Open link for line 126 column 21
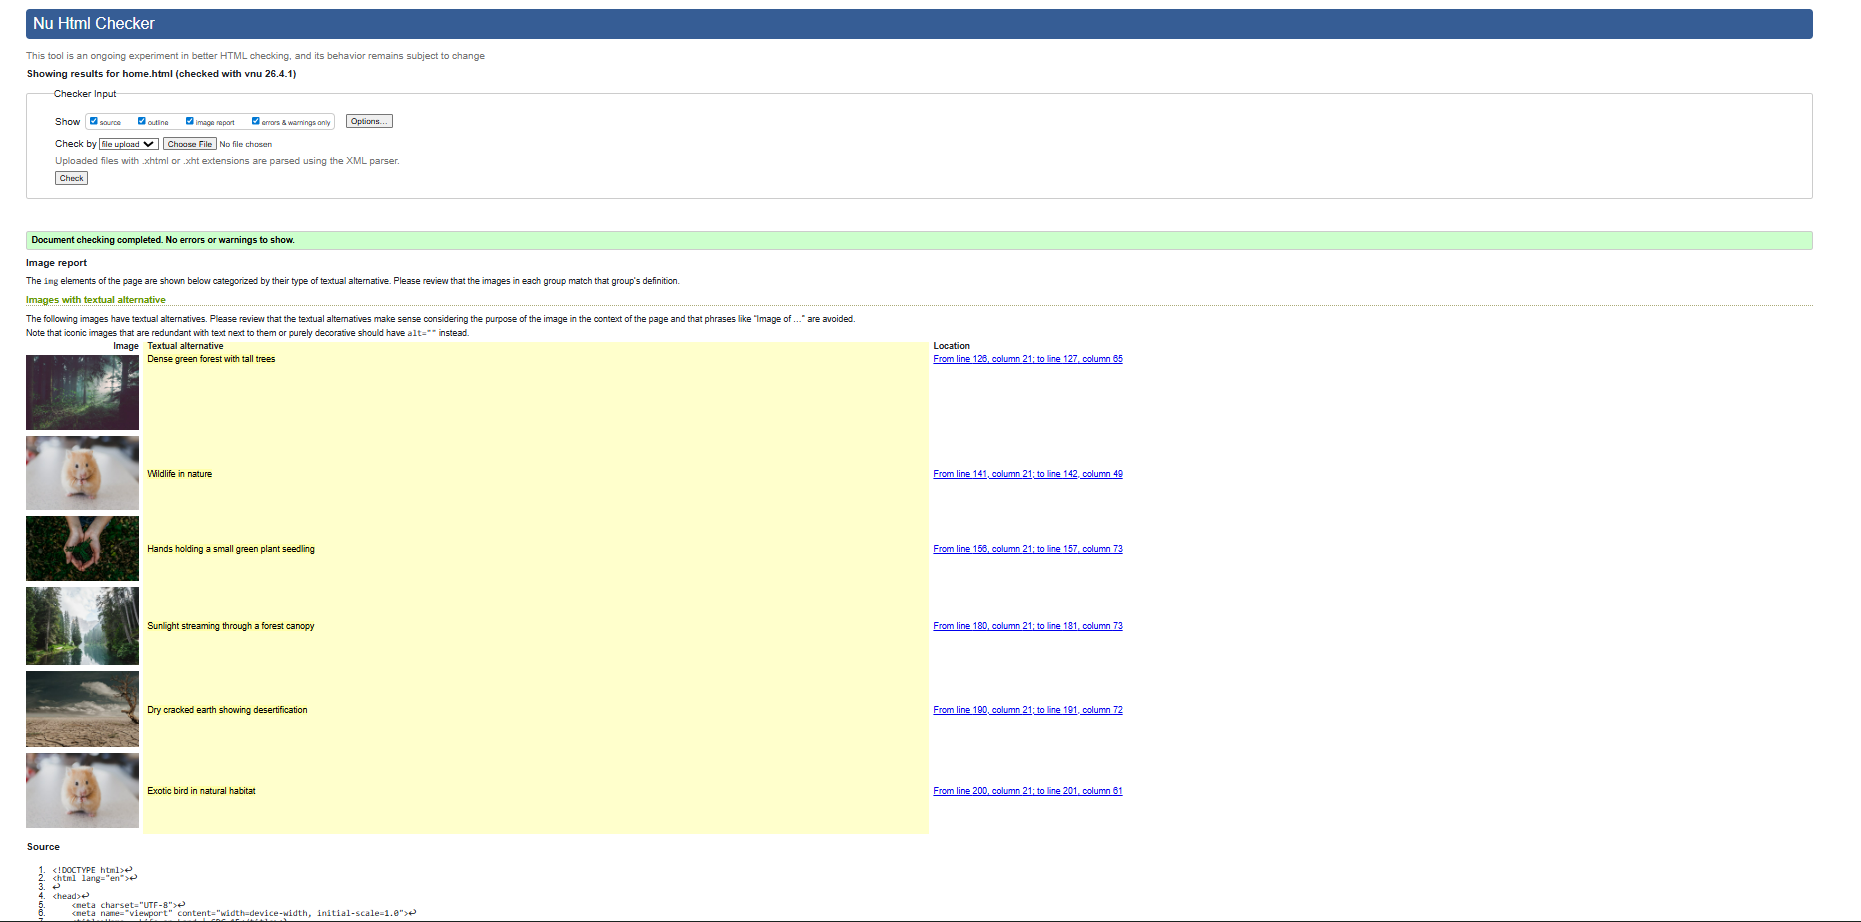The height and width of the screenshot is (922, 1861). [x=1027, y=358]
